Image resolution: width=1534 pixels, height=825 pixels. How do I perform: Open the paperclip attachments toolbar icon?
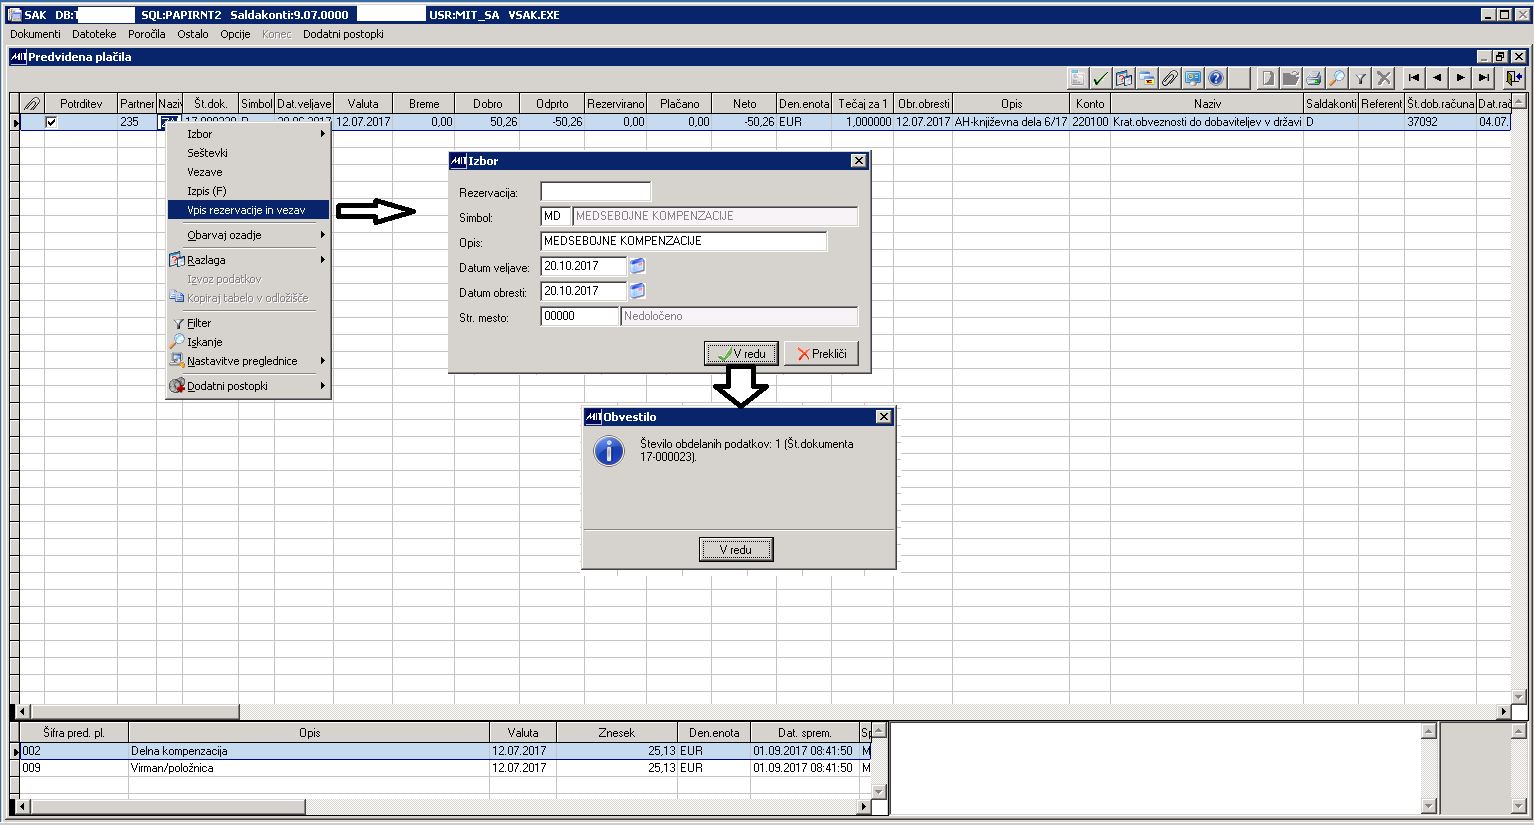tap(1169, 78)
